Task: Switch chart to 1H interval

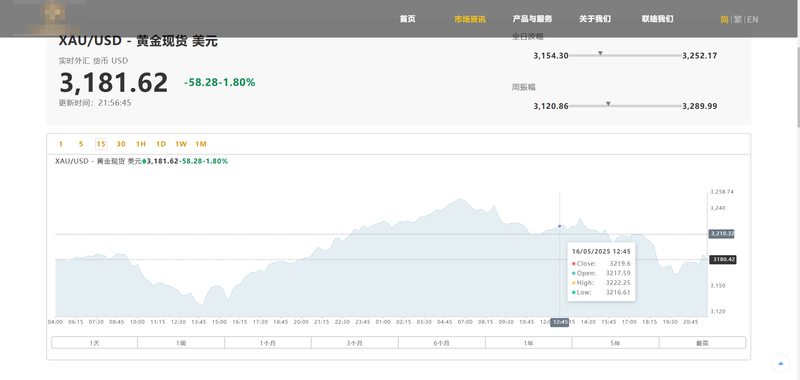Action: pyautogui.click(x=141, y=144)
